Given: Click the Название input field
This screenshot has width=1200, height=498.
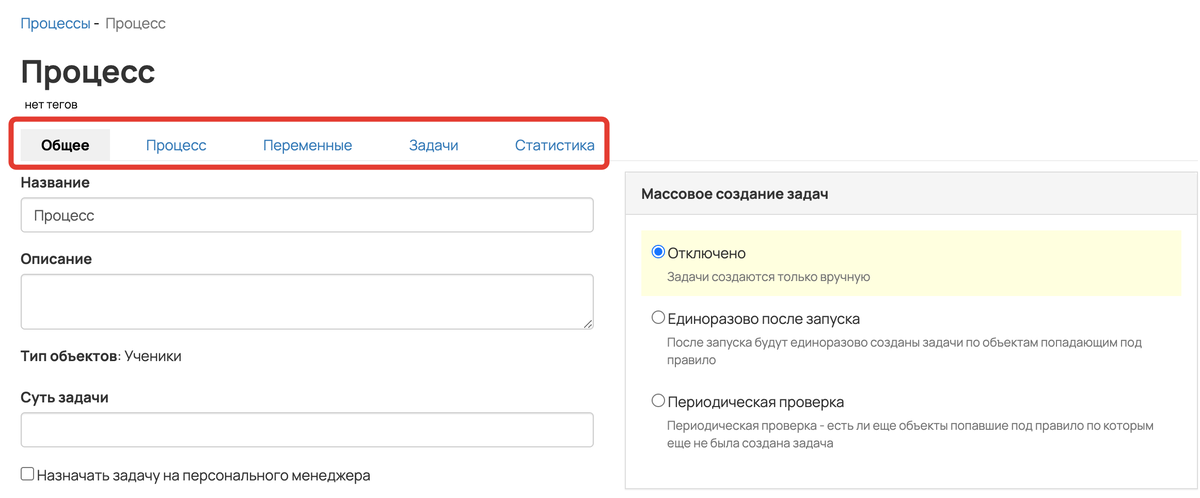Looking at the screenshot, I should coord(307,215).
